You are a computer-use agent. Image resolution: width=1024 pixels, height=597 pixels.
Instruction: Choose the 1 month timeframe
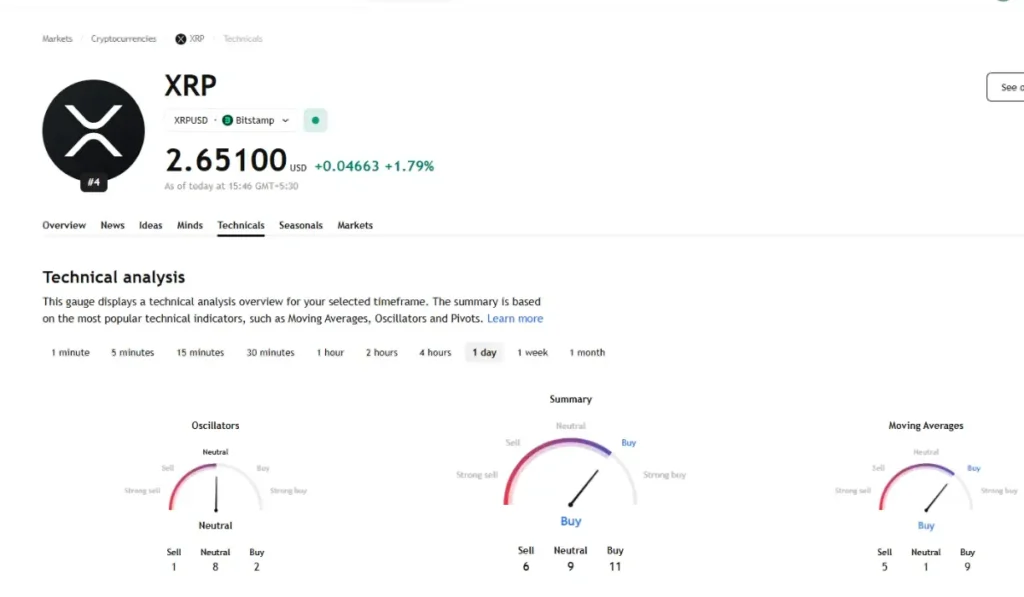587,353
